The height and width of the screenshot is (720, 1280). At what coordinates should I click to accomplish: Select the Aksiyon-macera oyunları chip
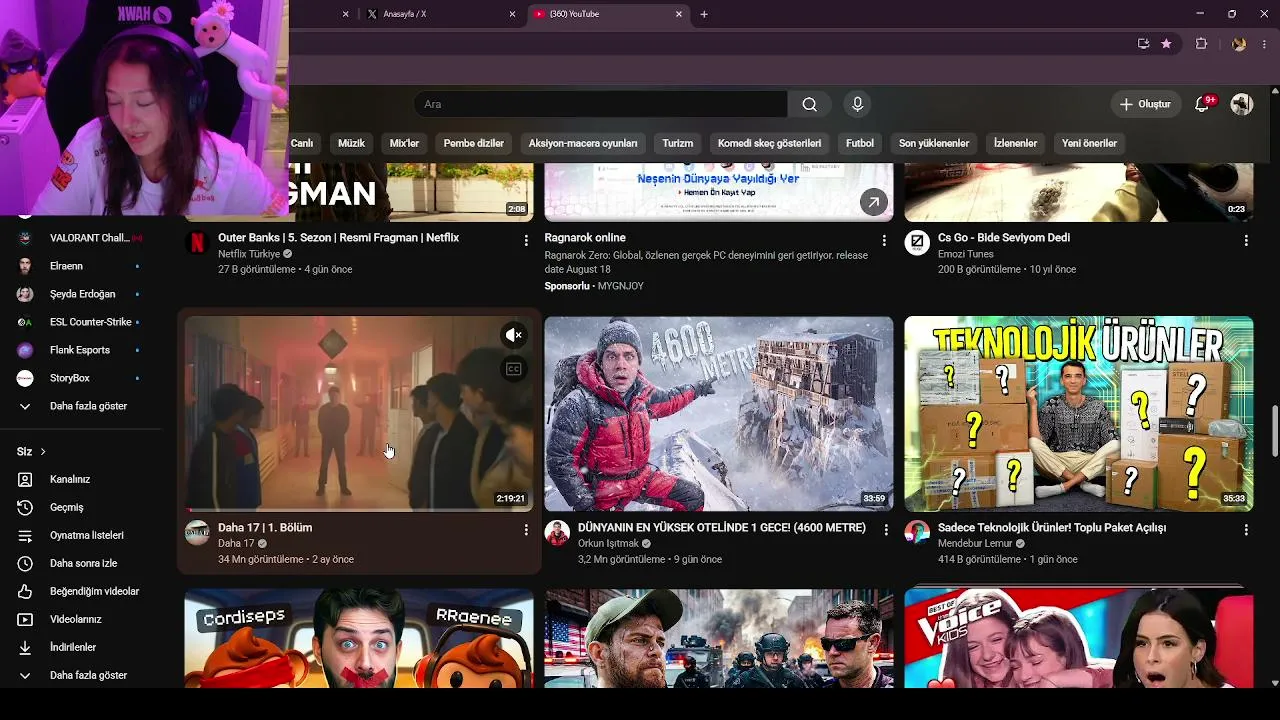tap(583, 143)
